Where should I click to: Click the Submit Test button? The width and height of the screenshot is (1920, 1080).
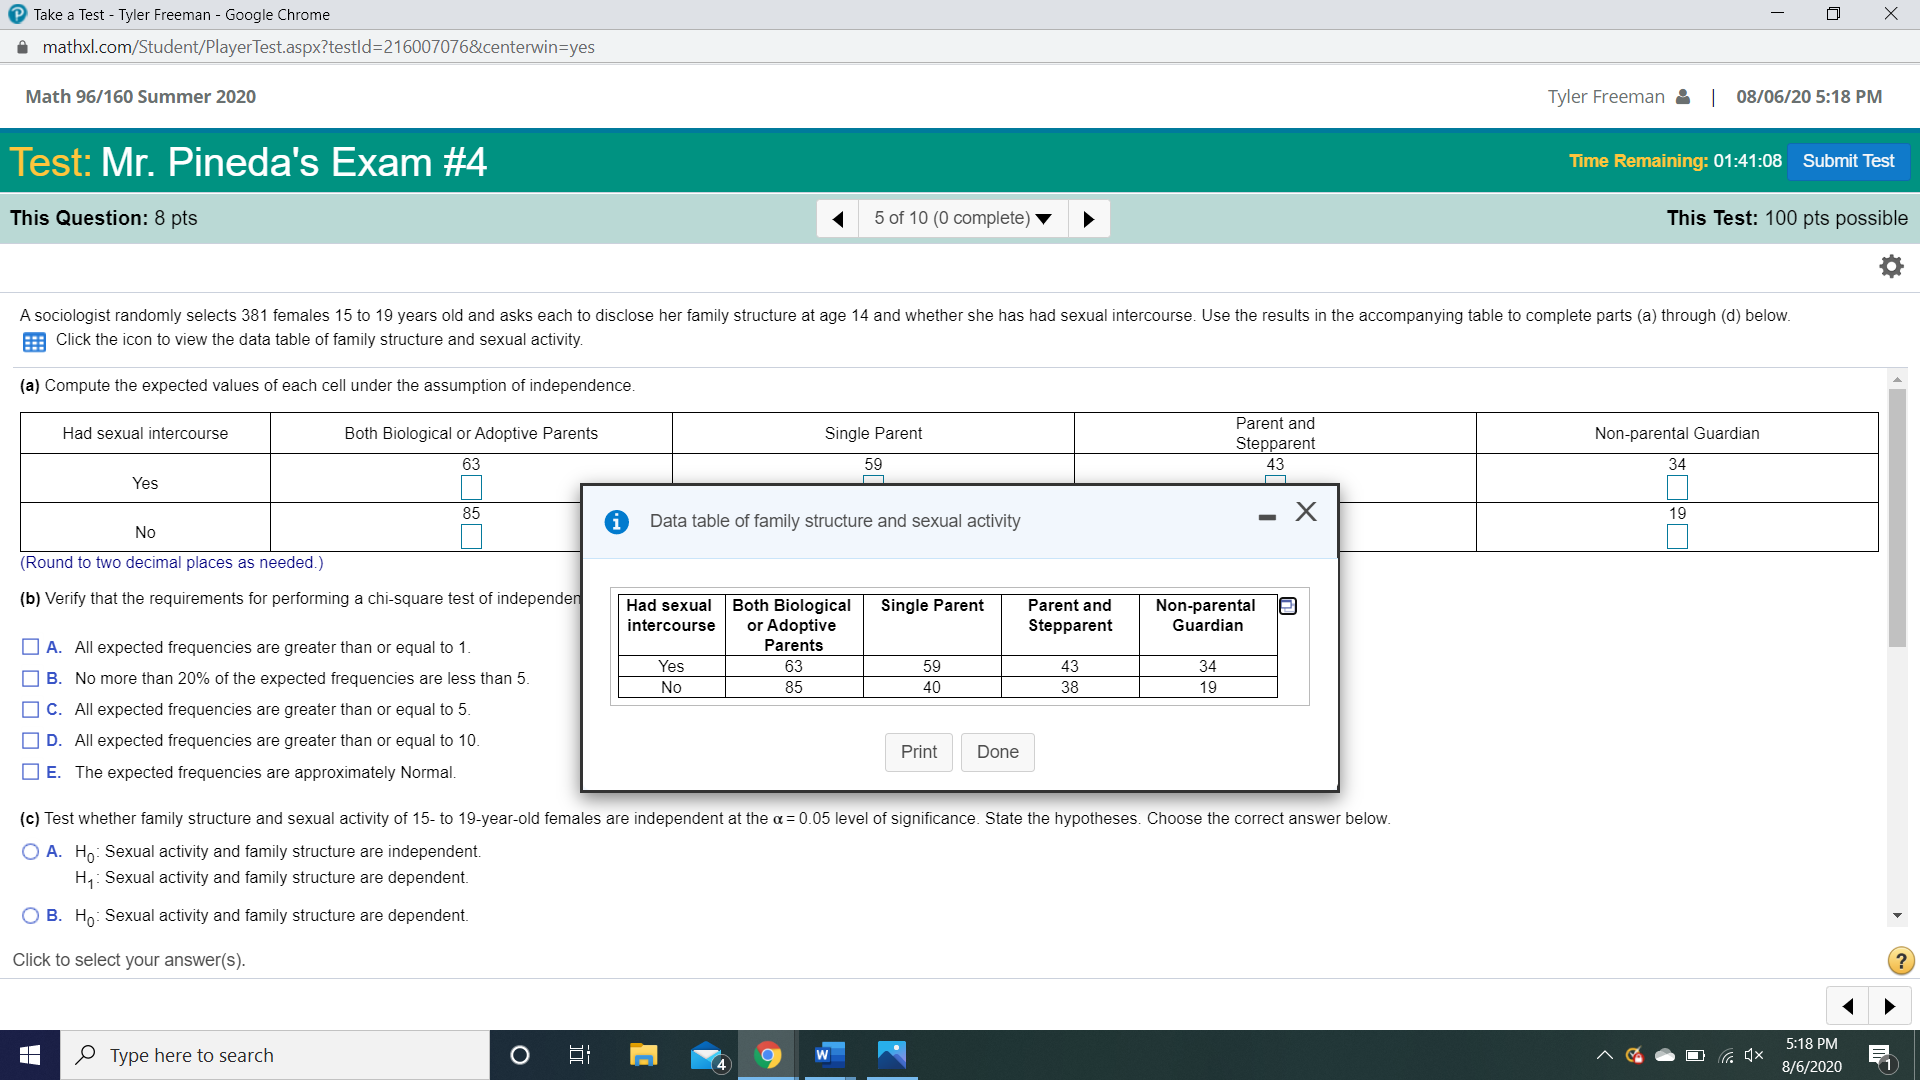[x=1848, y=161]
